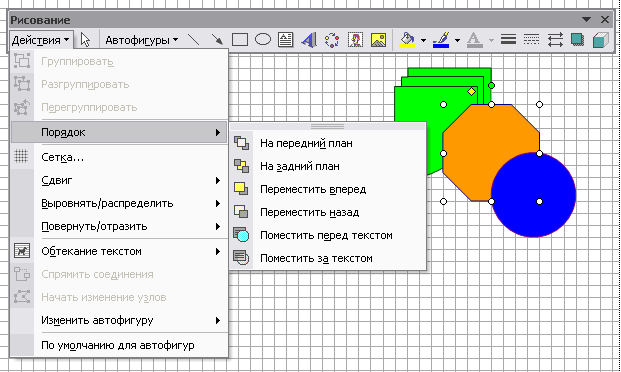
Task: Open the Dash Style options
Action: (531, 40)
